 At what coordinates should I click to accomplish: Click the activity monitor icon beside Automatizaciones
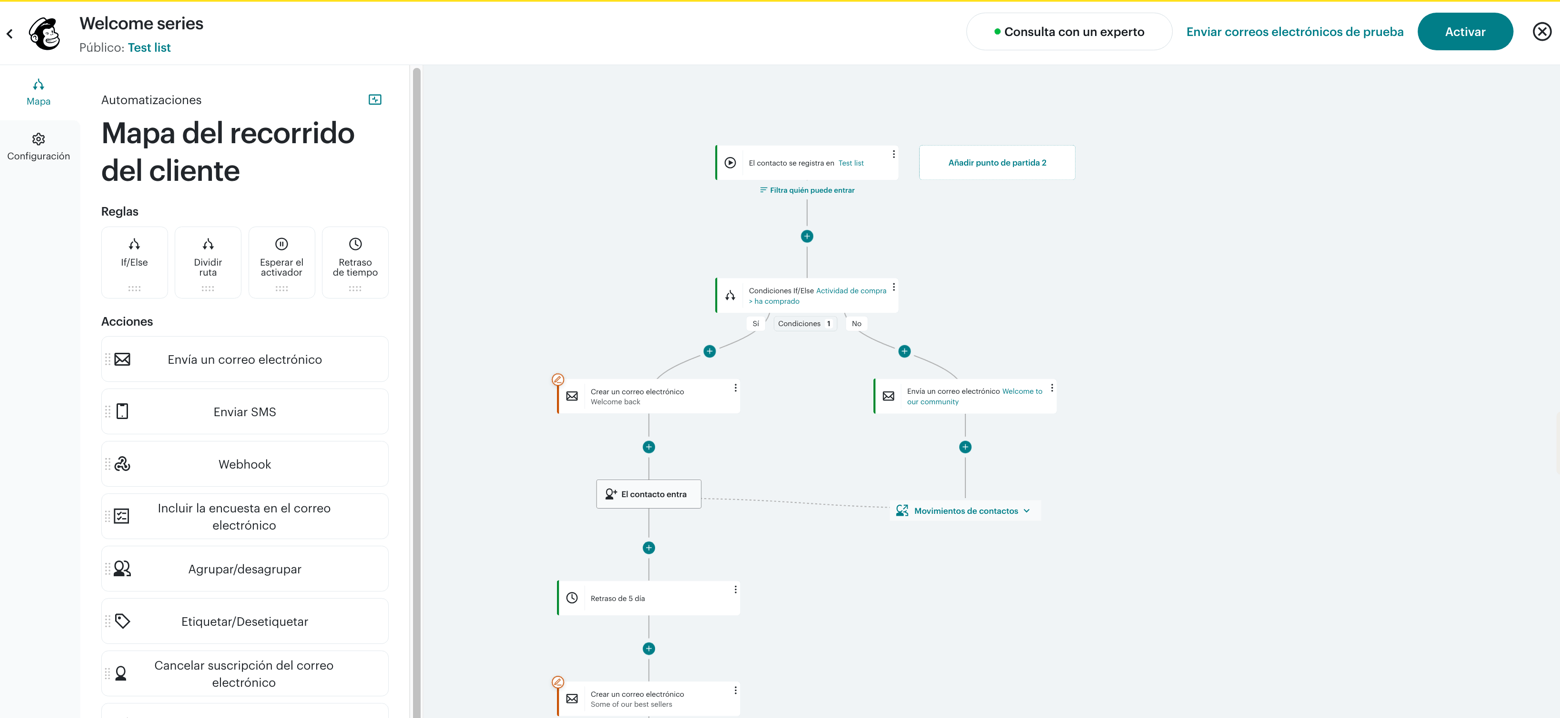pyautogui.click(x=375, y=100)
